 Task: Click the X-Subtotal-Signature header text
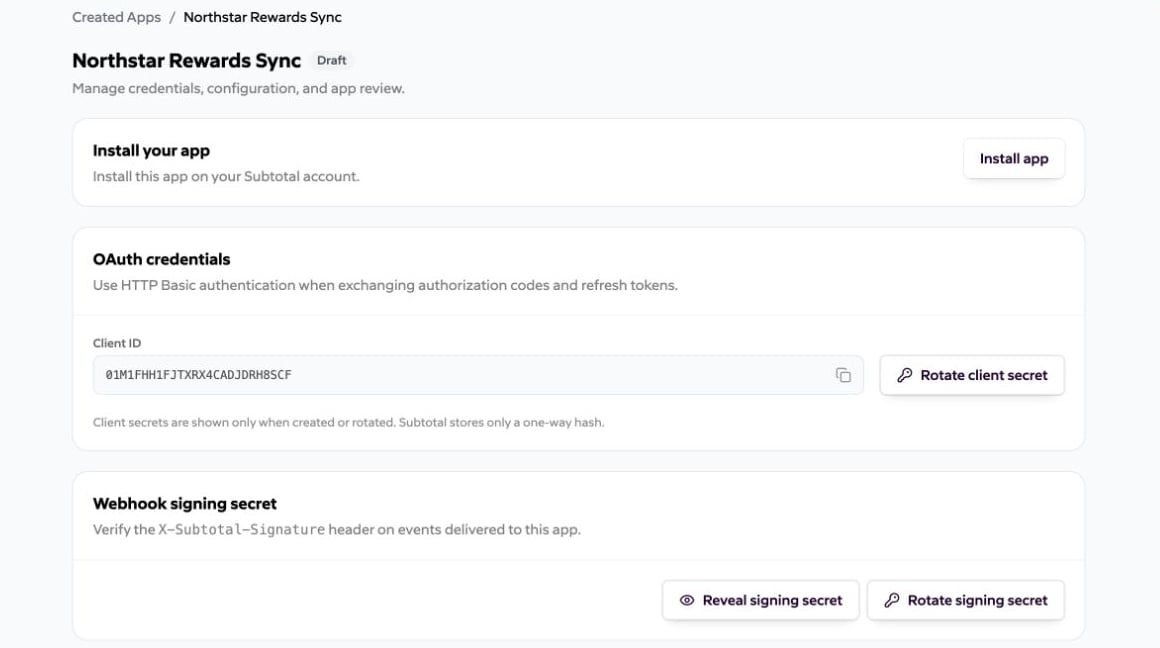241,530
